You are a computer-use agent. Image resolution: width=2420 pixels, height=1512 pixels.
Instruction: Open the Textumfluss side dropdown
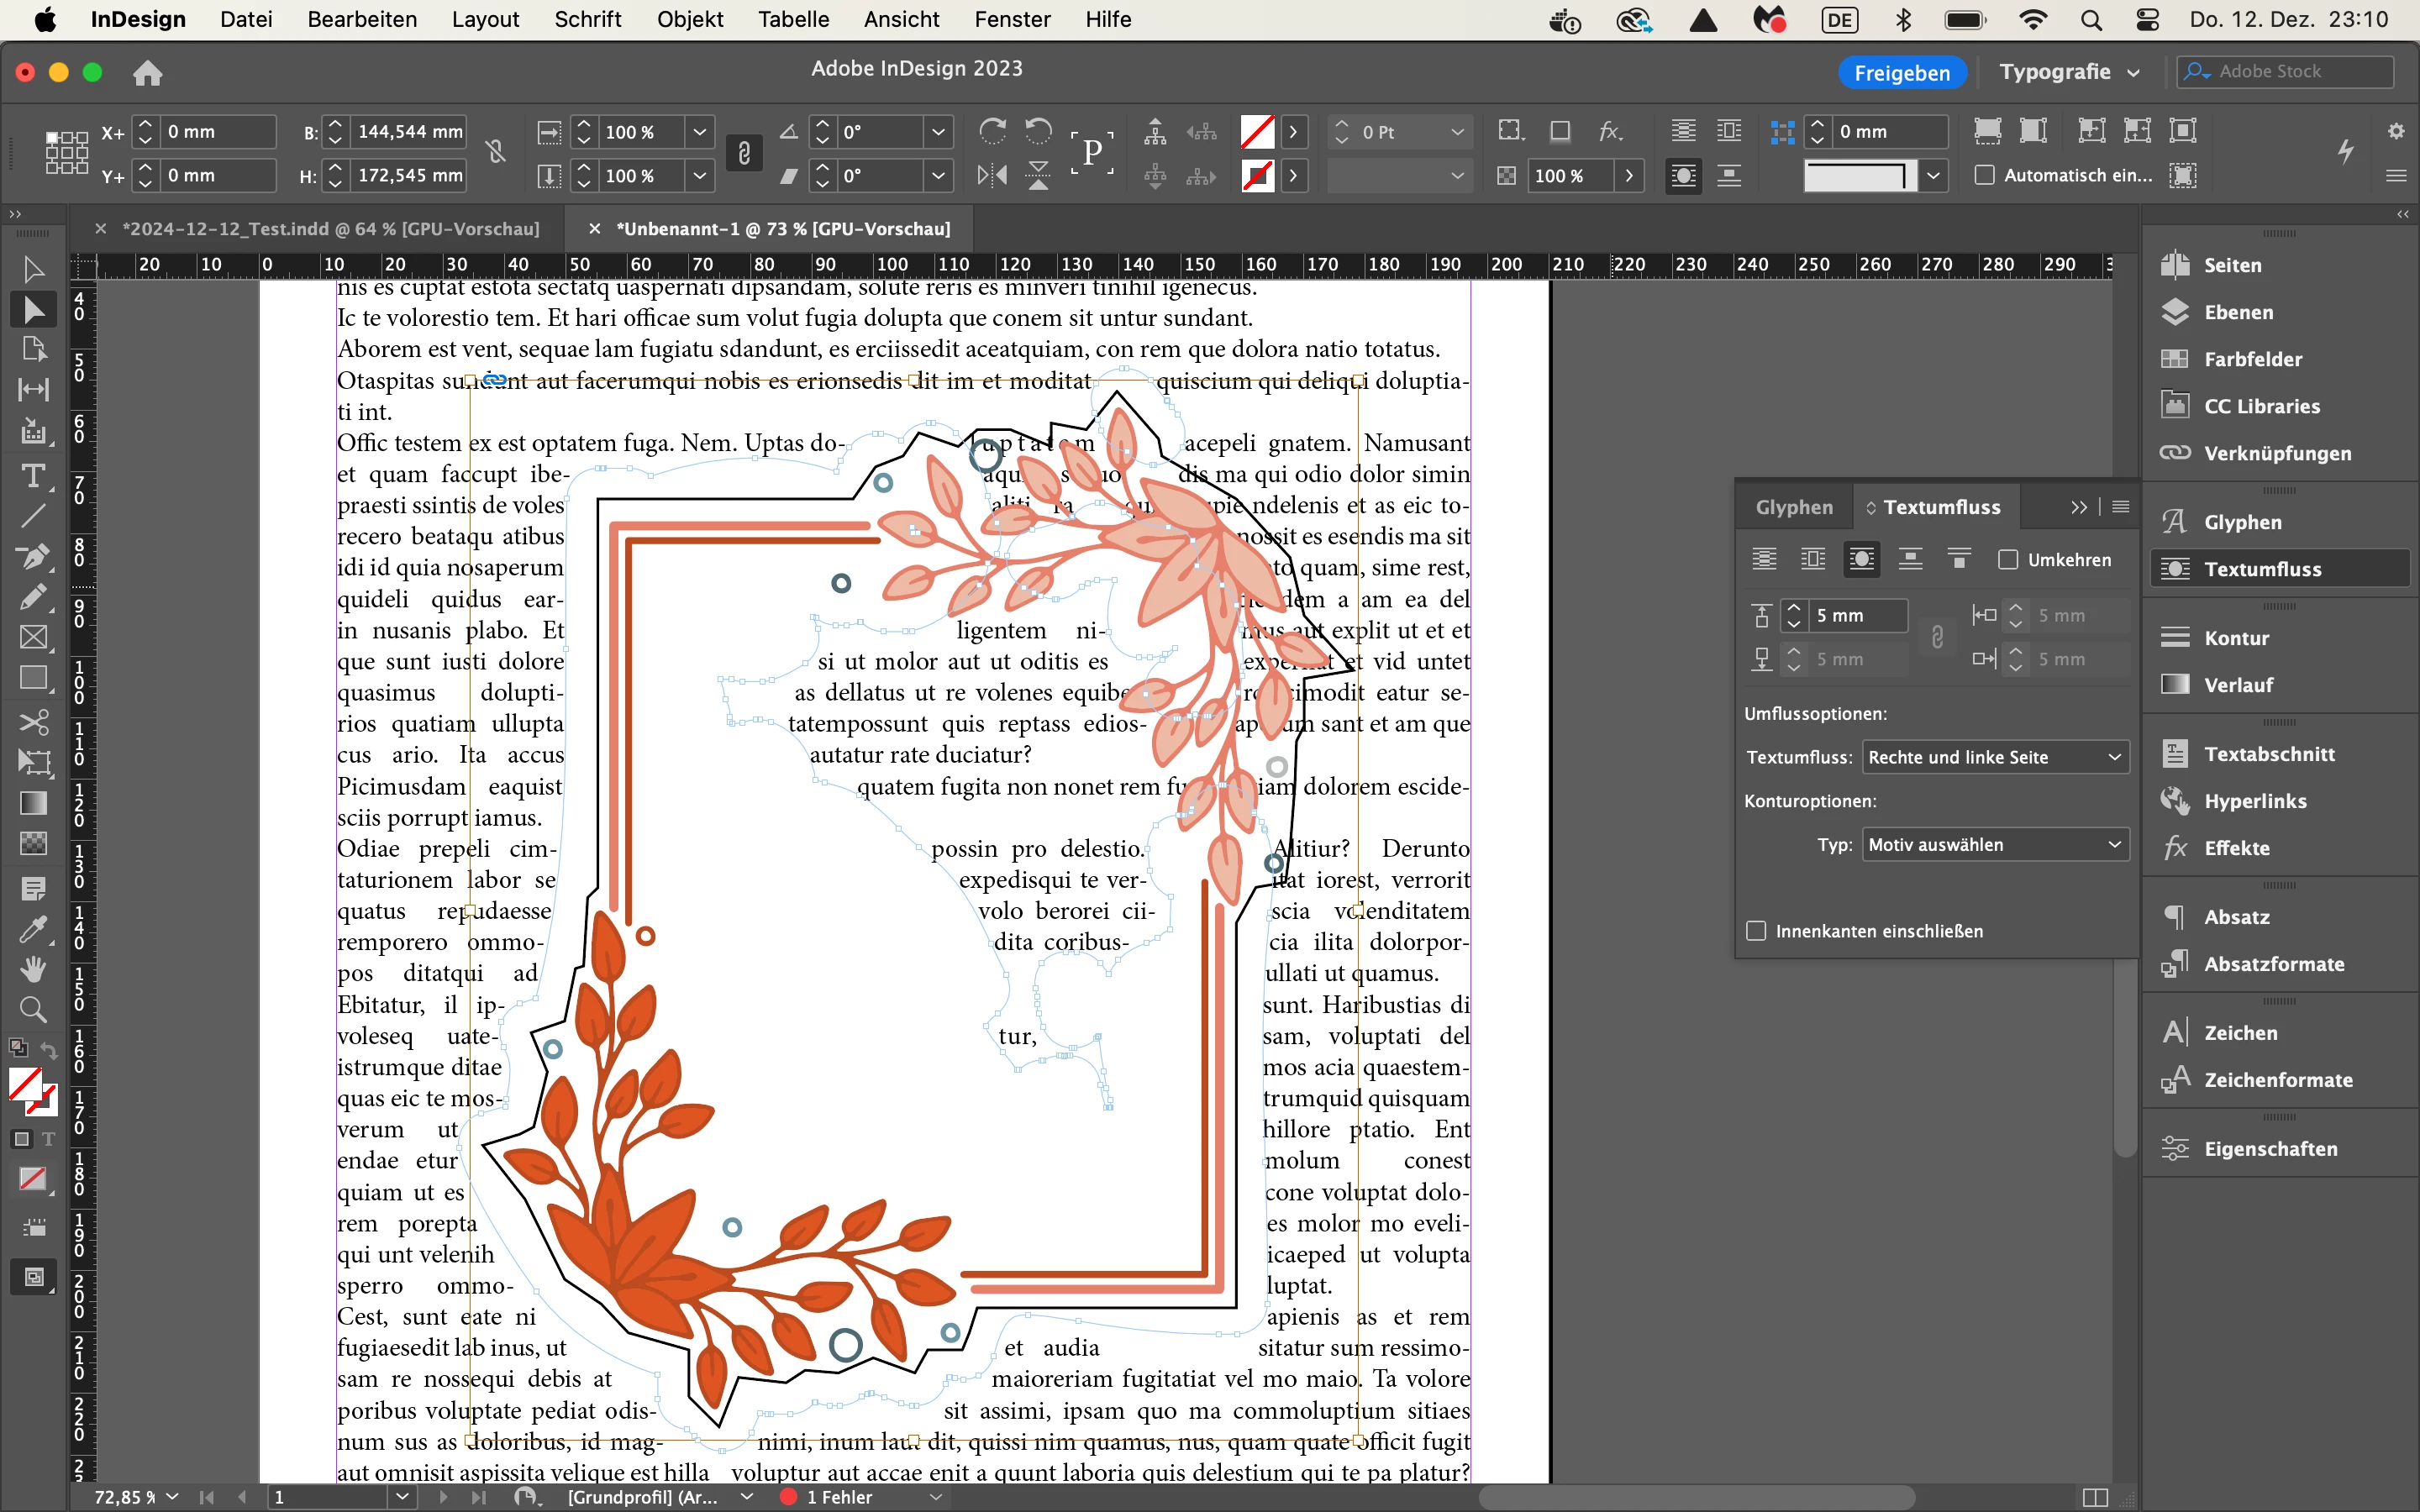[1994, 757]
